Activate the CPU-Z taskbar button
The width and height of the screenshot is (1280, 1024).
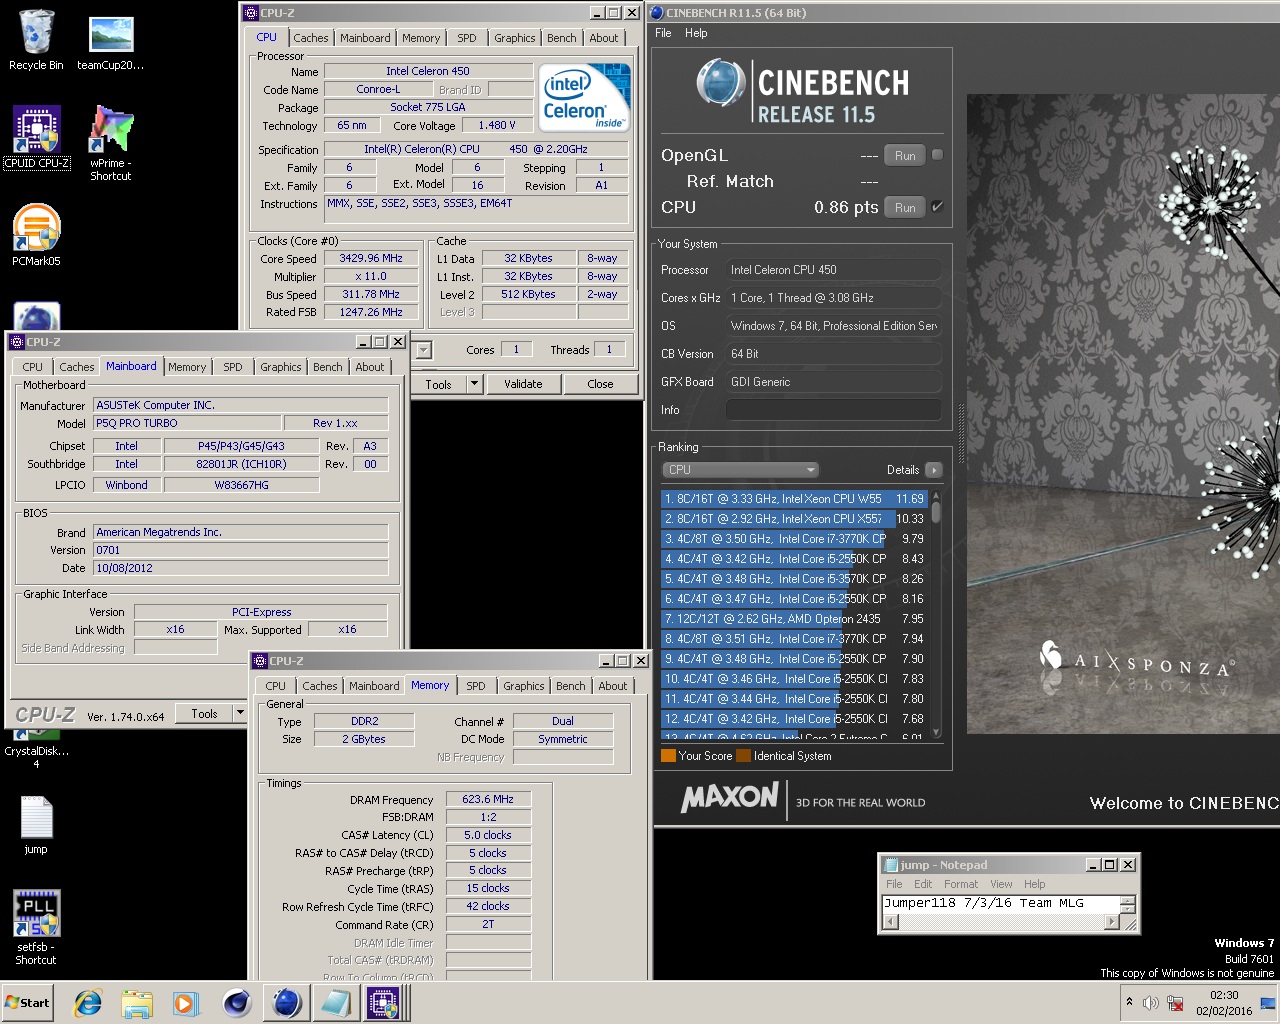point(383,1002)
